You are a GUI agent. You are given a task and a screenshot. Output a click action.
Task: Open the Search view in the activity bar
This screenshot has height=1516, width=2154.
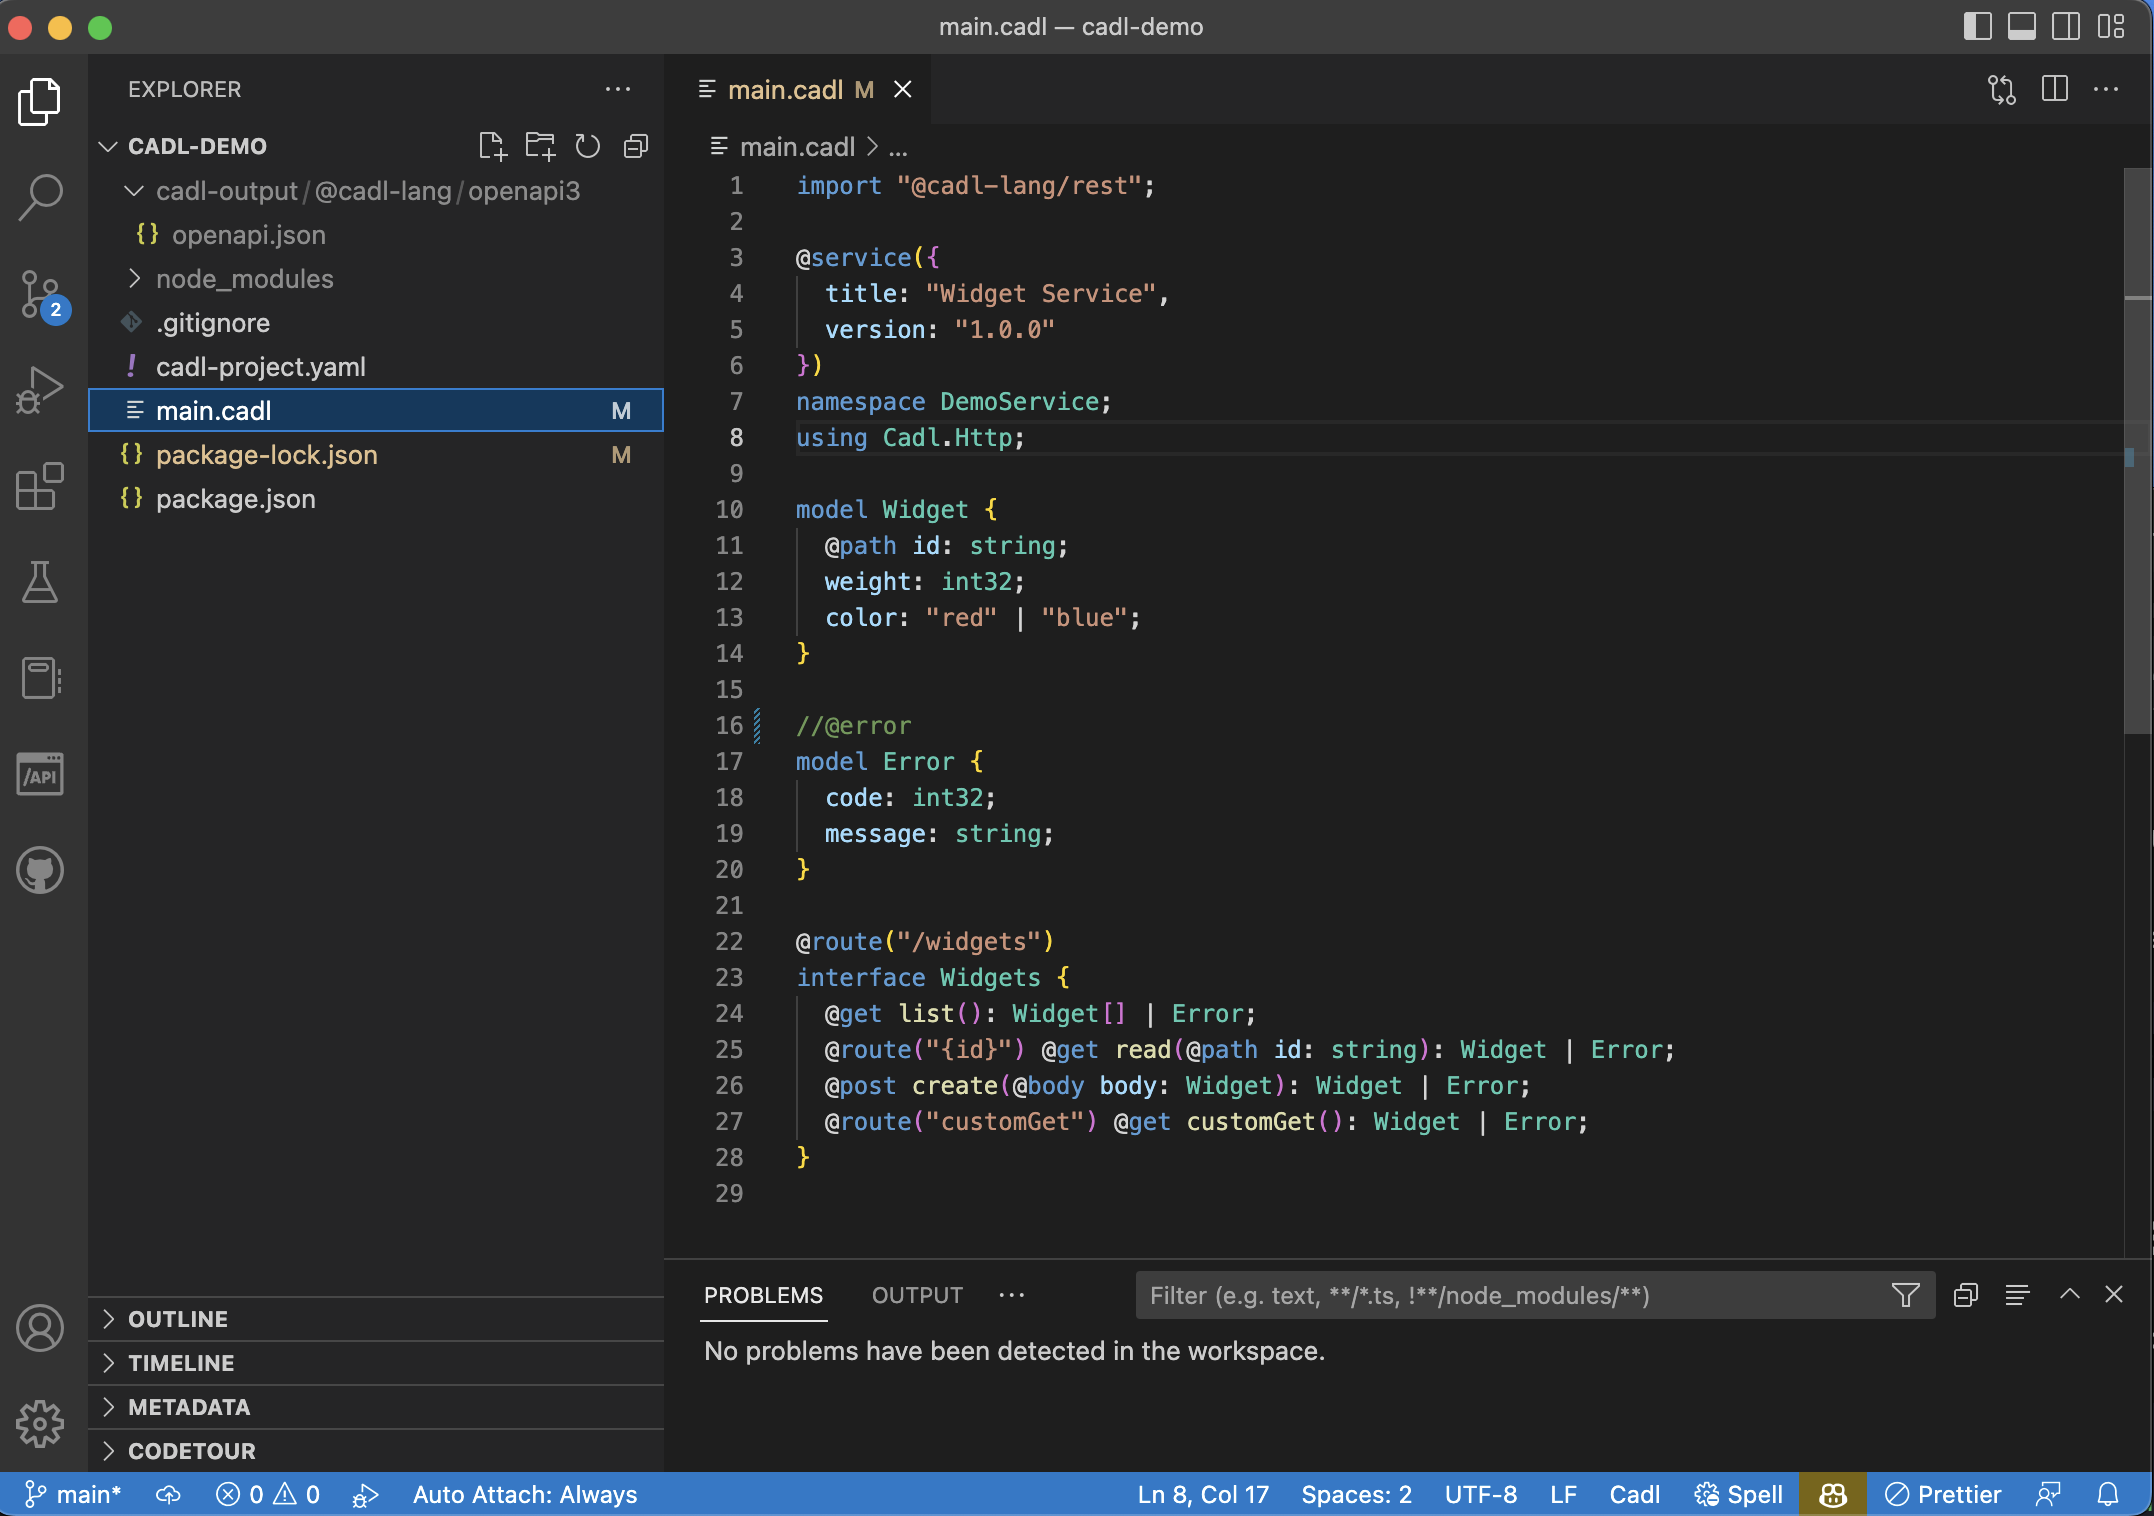pyautogui.click(x=40, y=196)
